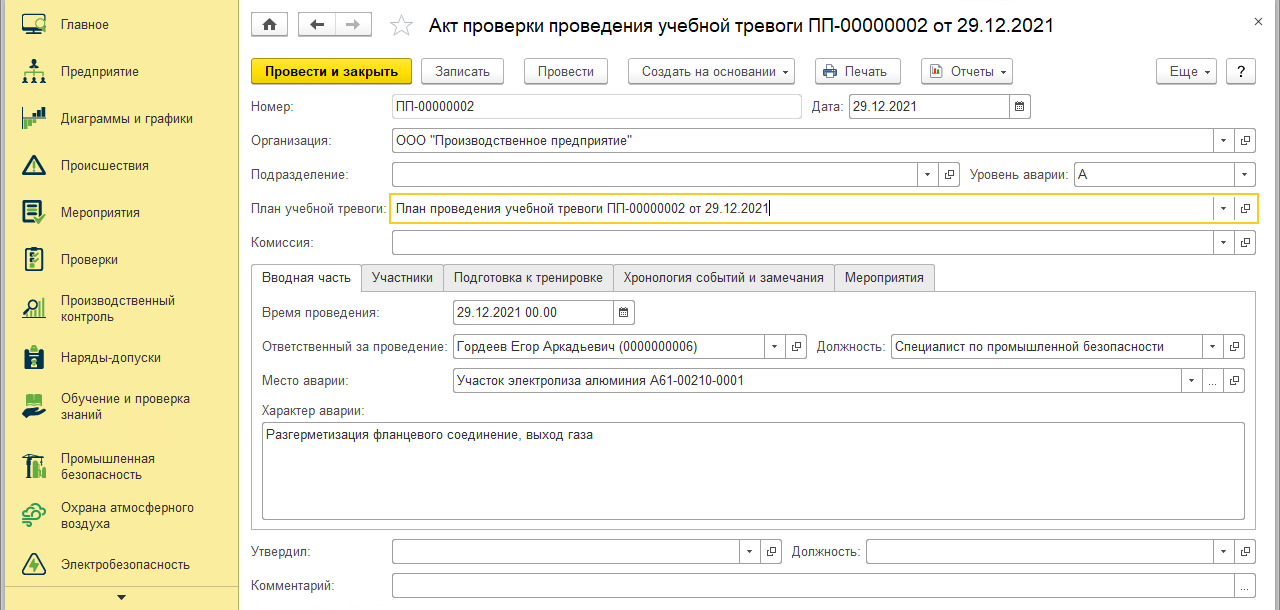Screen dimensions: 1280x610
Task: Navigate forward with the right arrow
Action: (353, 25)
